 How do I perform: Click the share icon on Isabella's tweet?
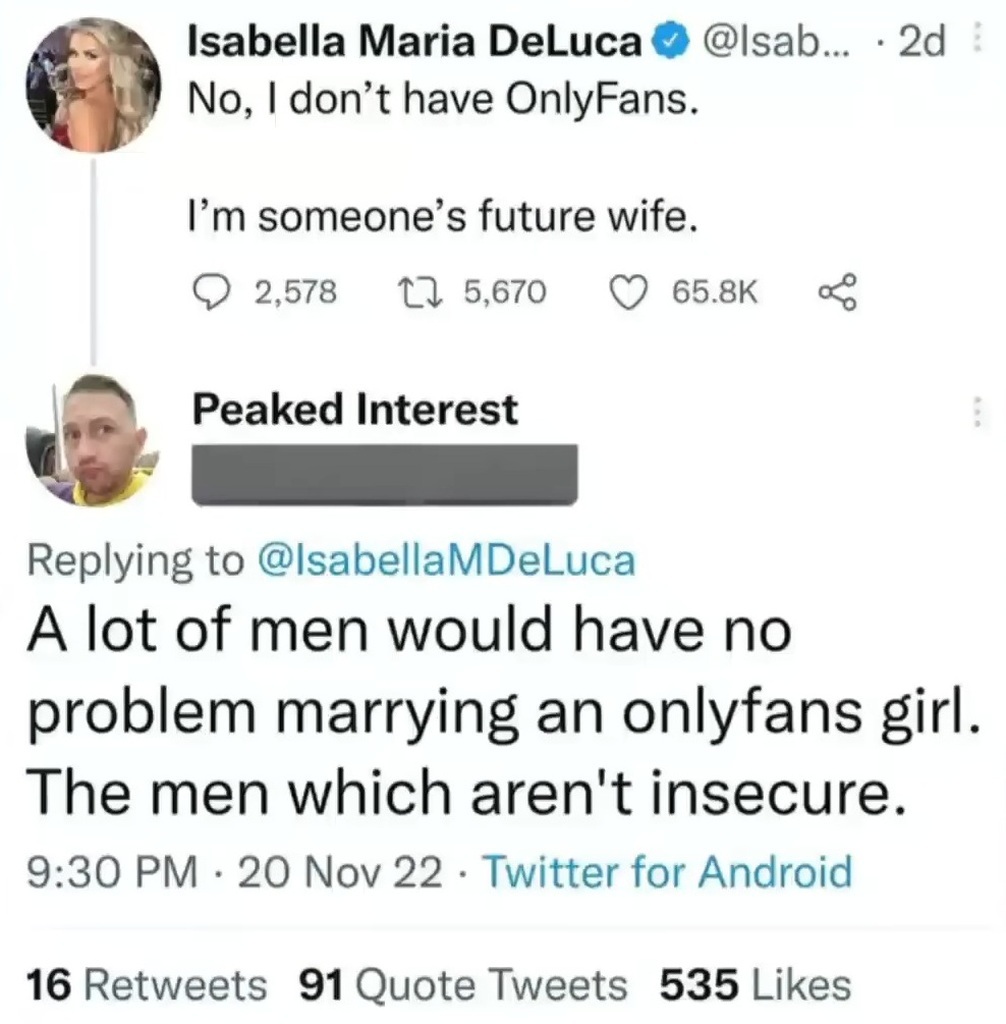tap(833, 292)
